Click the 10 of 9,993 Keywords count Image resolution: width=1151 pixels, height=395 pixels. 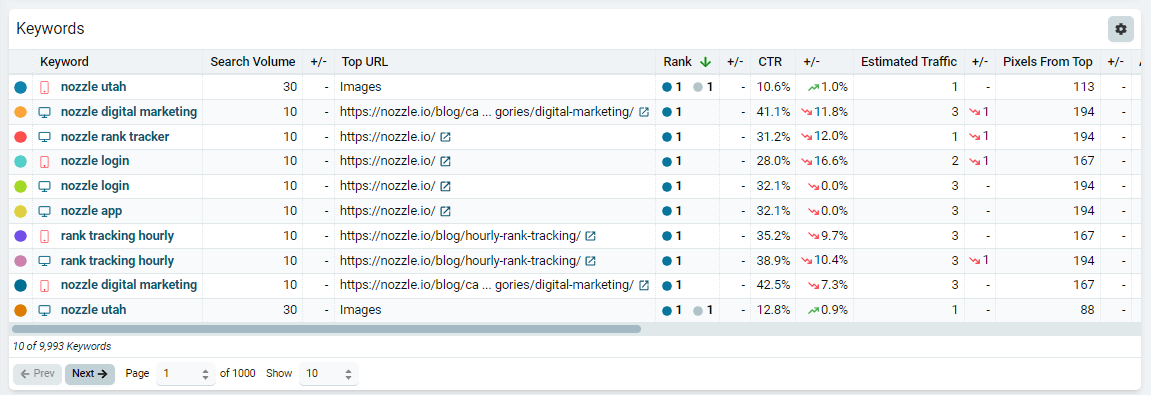62,346
